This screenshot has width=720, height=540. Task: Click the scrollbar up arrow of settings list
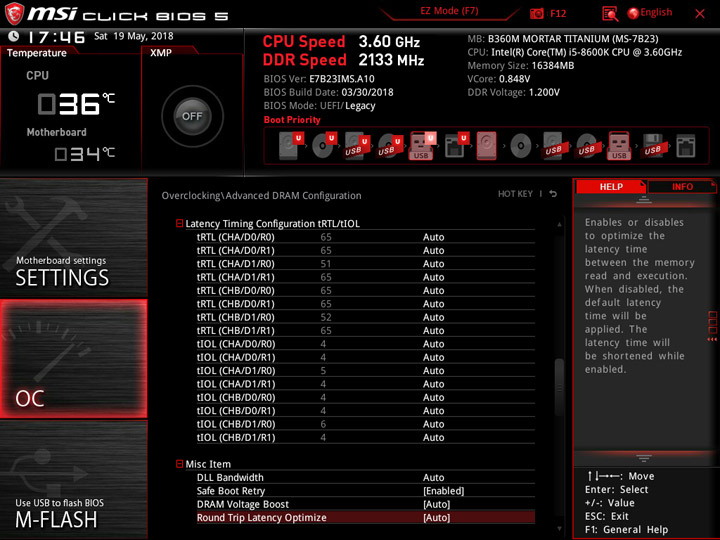pos(559,225)
